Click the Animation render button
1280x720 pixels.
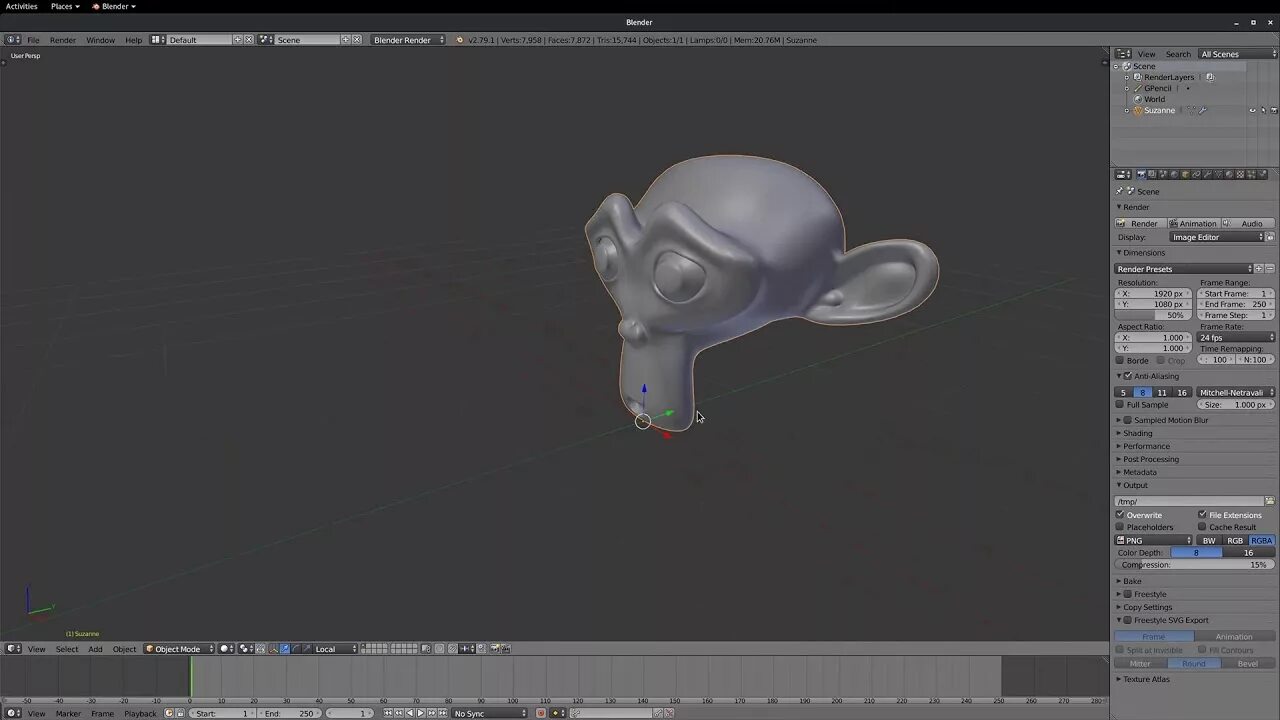click(x=1193, y=223)
